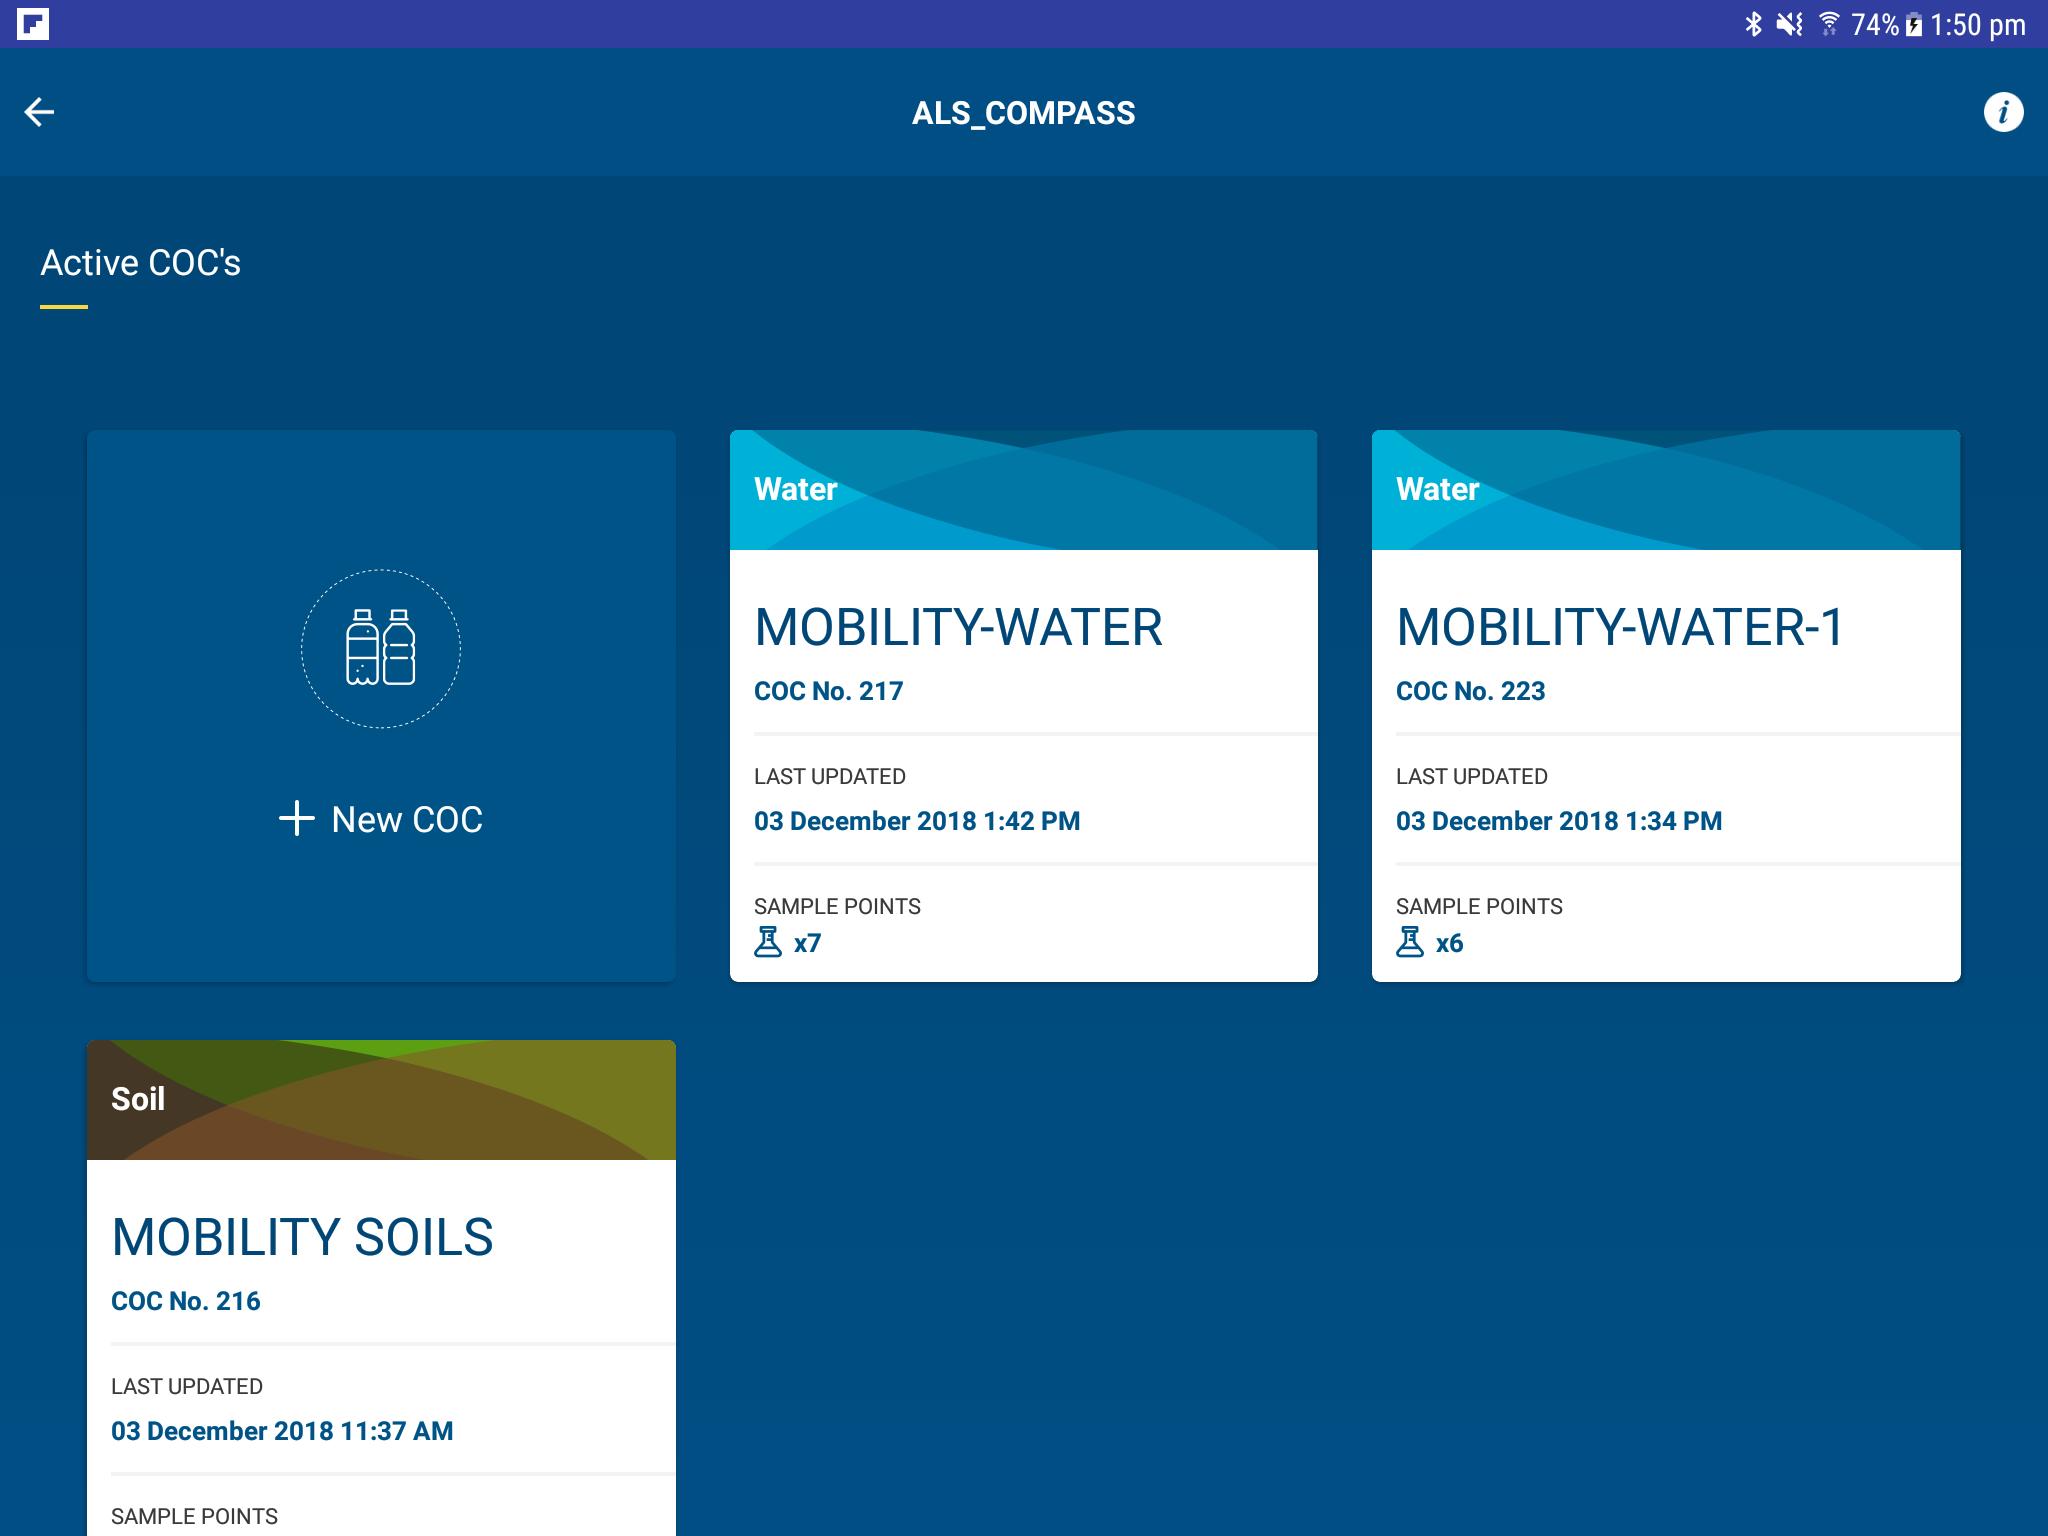Open the MOBILITY-WATER-1 COC card

(1666, 706)
